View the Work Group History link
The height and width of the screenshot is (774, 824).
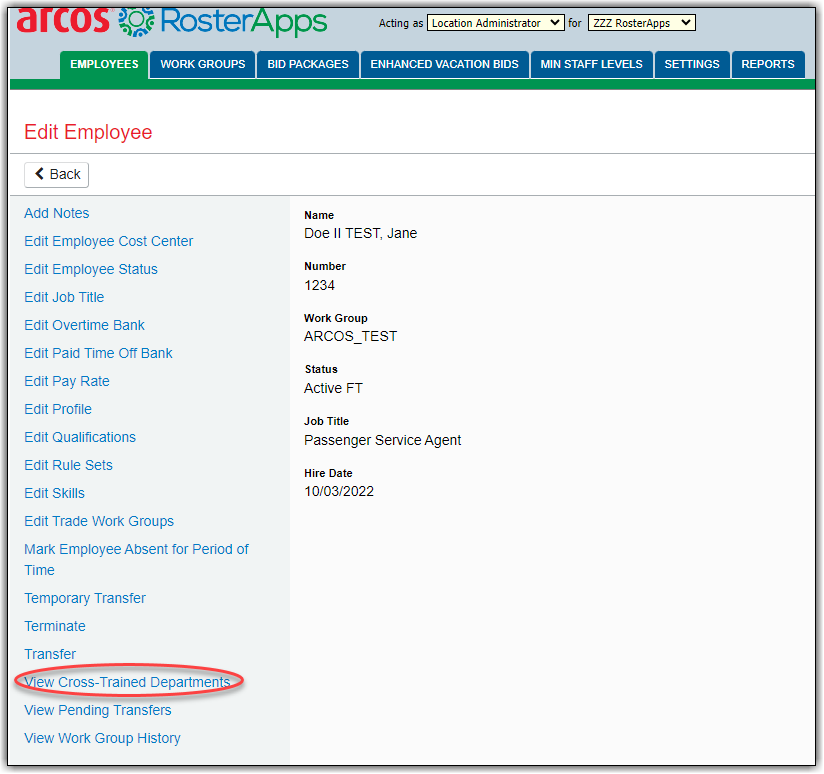pyautogui.click(x=102, y=738)
